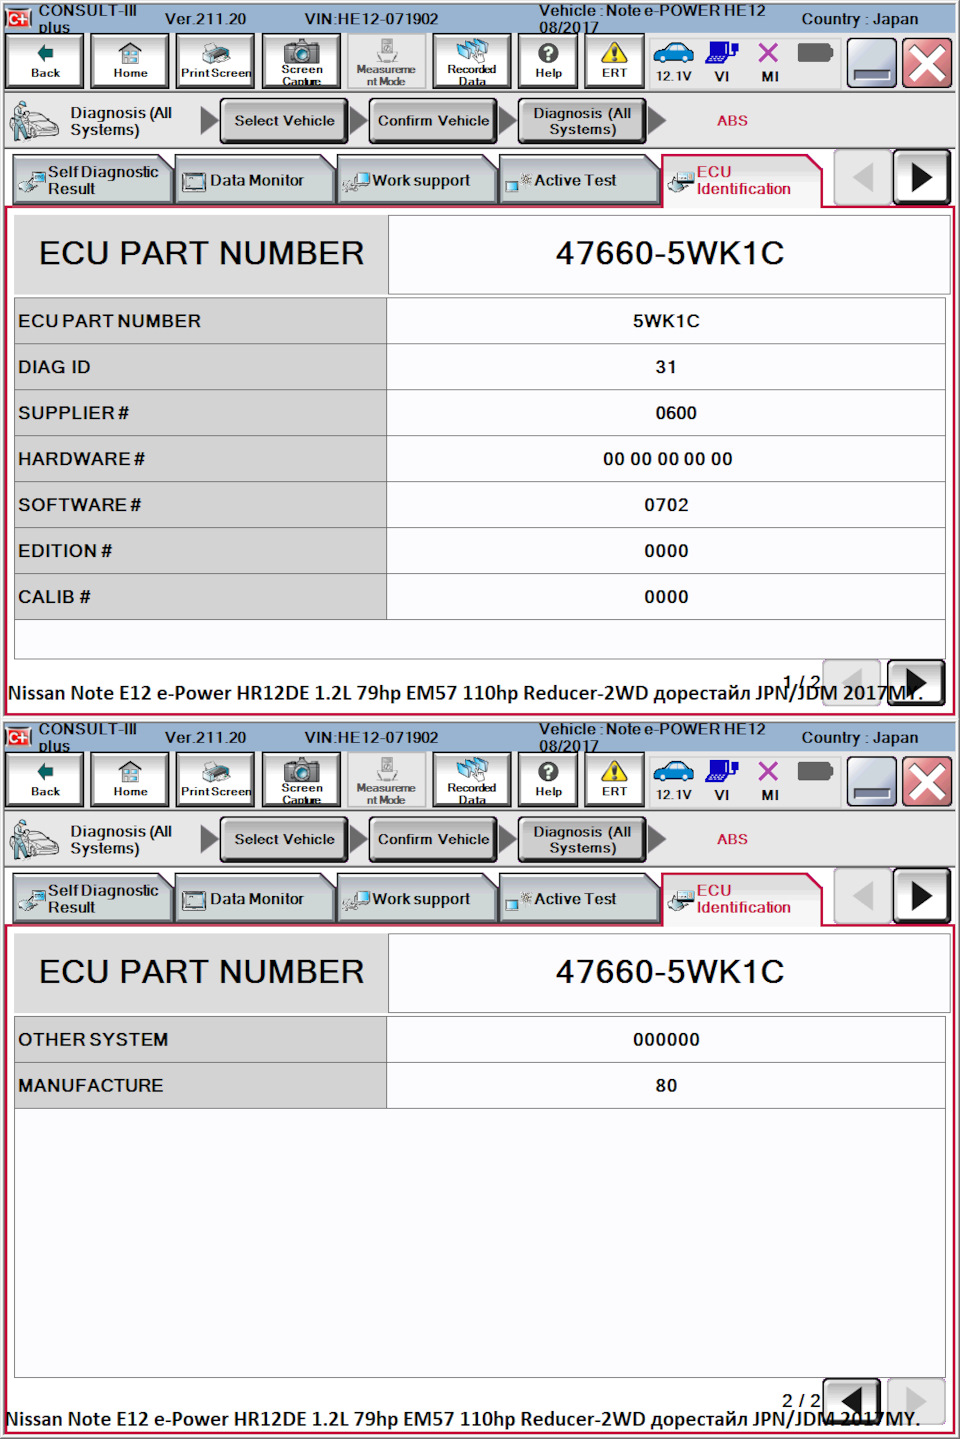Click 12.1V car battery icon, upper window
Screen dimensions: 960x1439
(x=673, y=61)
